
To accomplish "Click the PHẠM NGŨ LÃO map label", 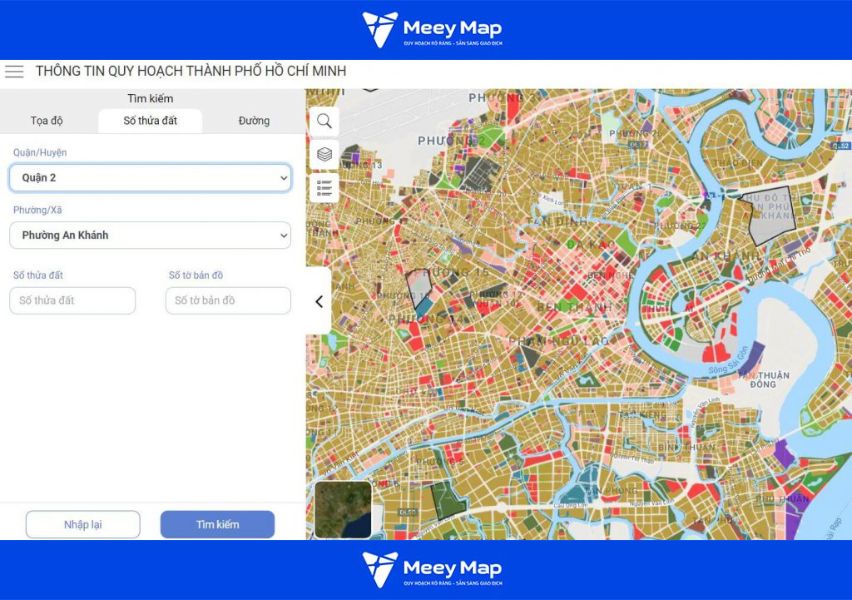I will tap(559, 341).
